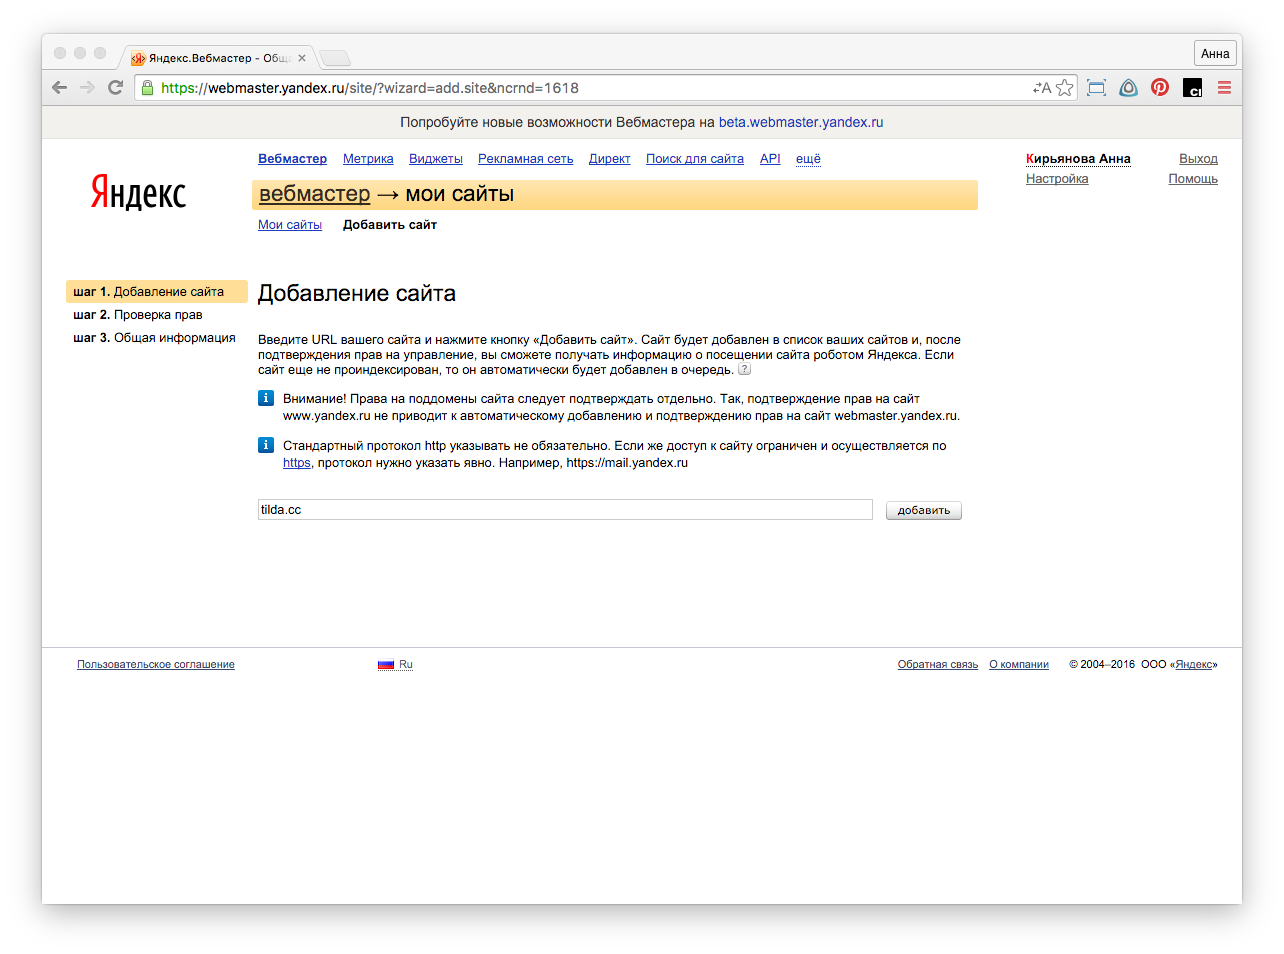Open Chrome hamburger menu
Screen dimensions: 1284x954
[1224, 88]
